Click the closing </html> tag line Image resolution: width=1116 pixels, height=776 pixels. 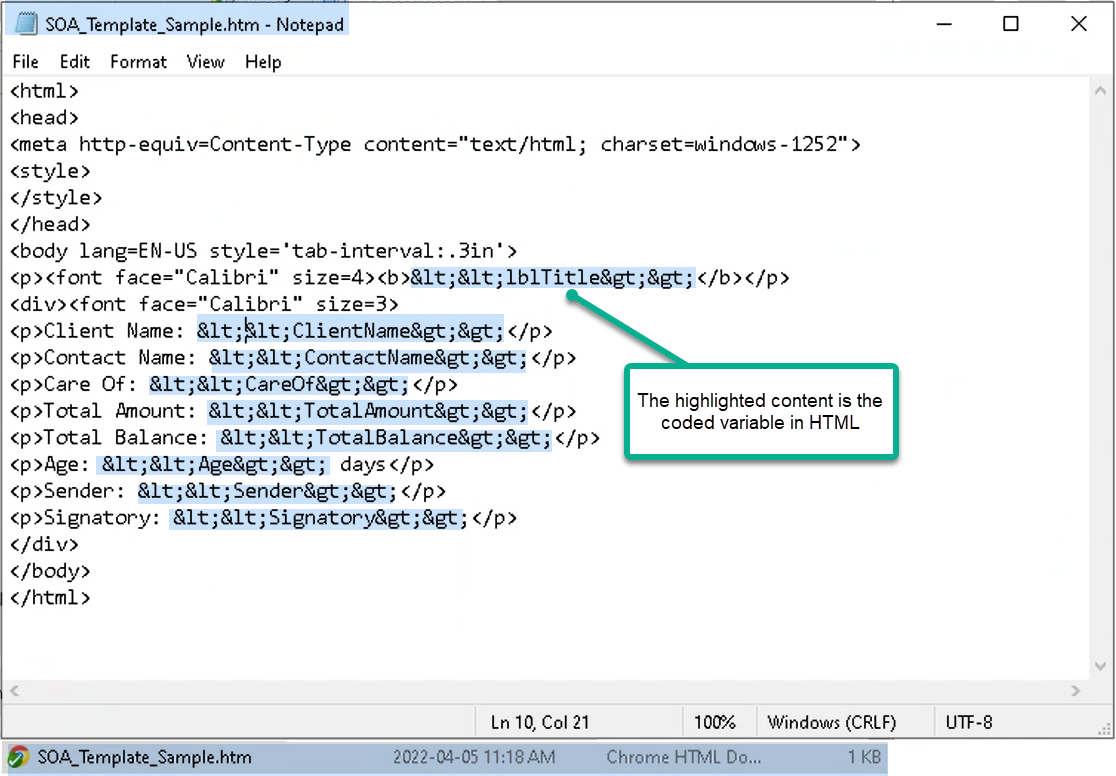[51, 598]
